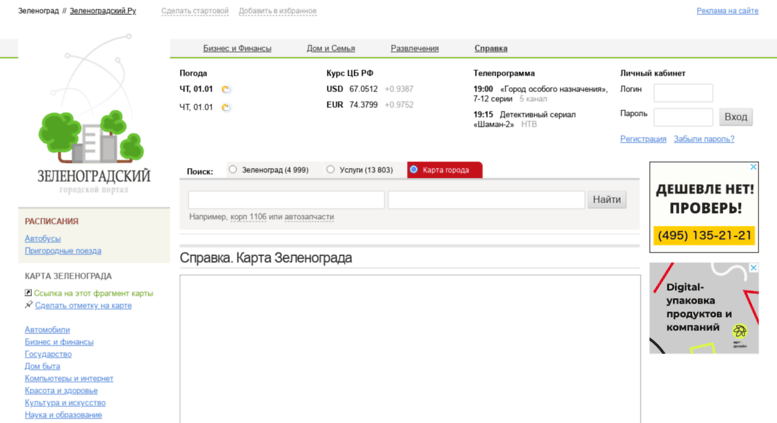Open the Автомобили category
The image size is (777, 423).
point(47,330)
